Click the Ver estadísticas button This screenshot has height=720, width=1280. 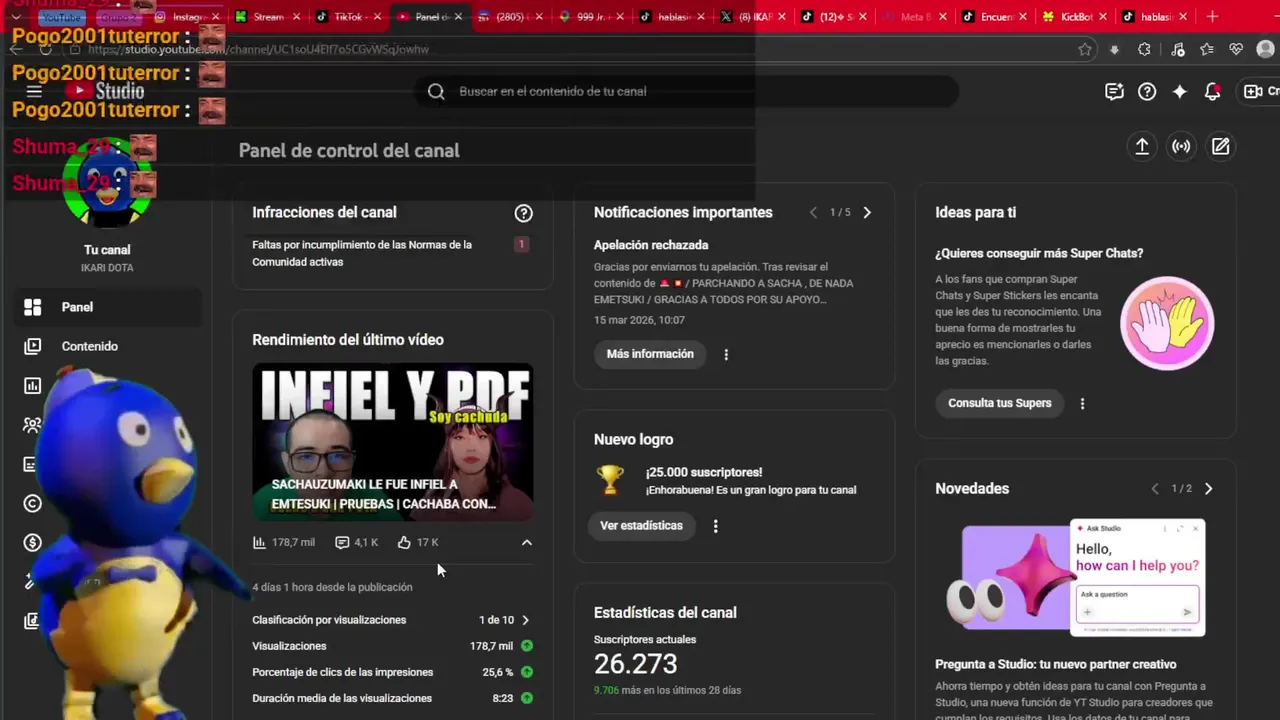pos(641,526)
